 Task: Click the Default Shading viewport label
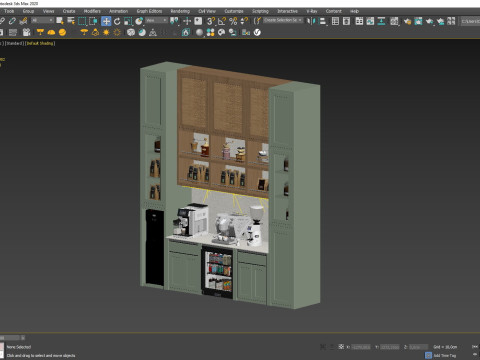point(40,43)
